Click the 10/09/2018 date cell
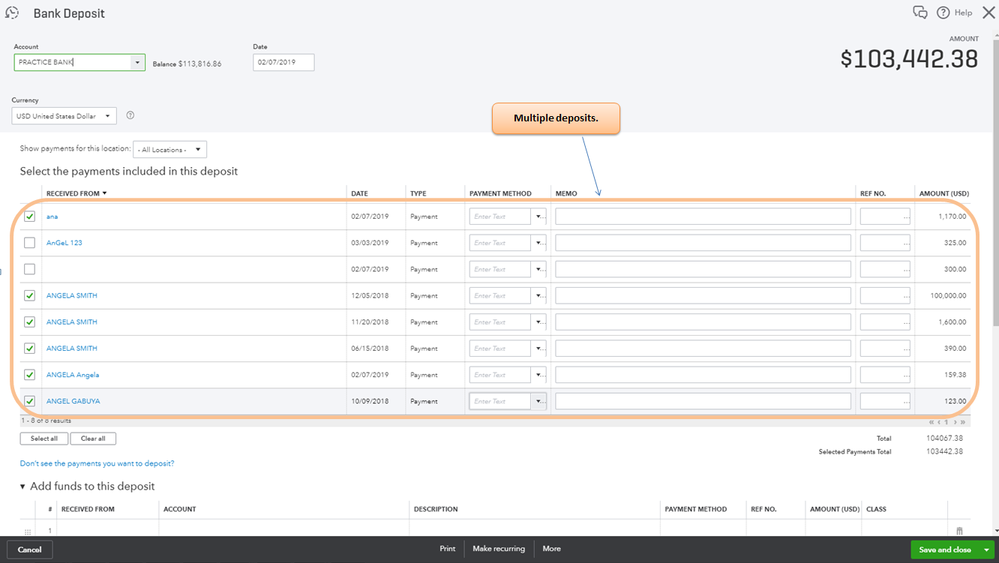The height and width of the screenshot is (563, 999). [x=370, y=401]
